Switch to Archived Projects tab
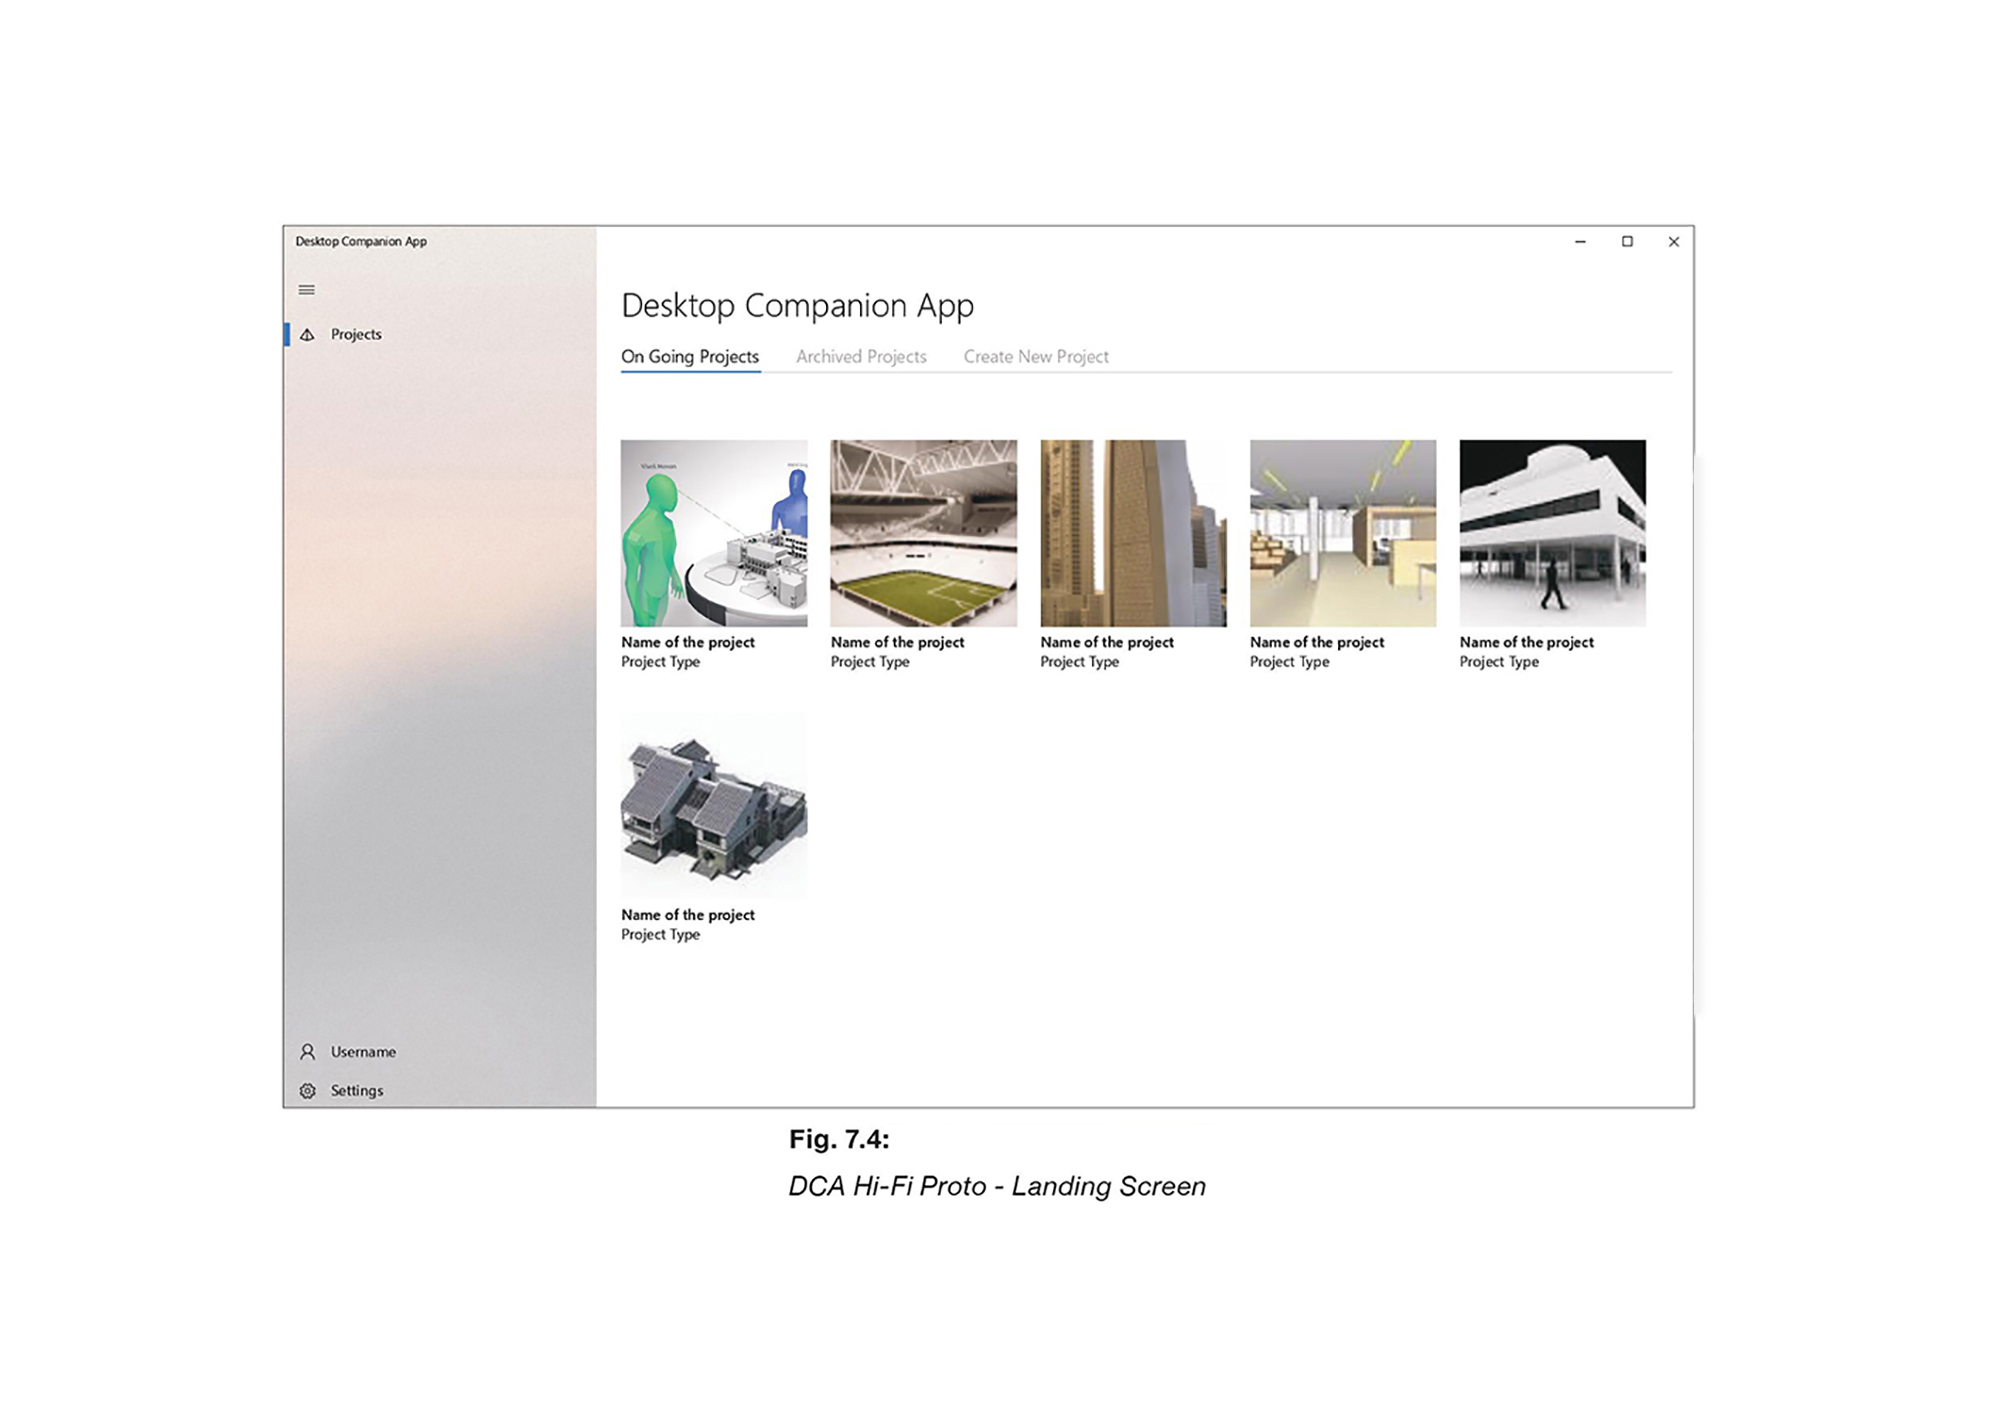The width and height of the screenshot is (2000, 1414). [x=861, y=356]
